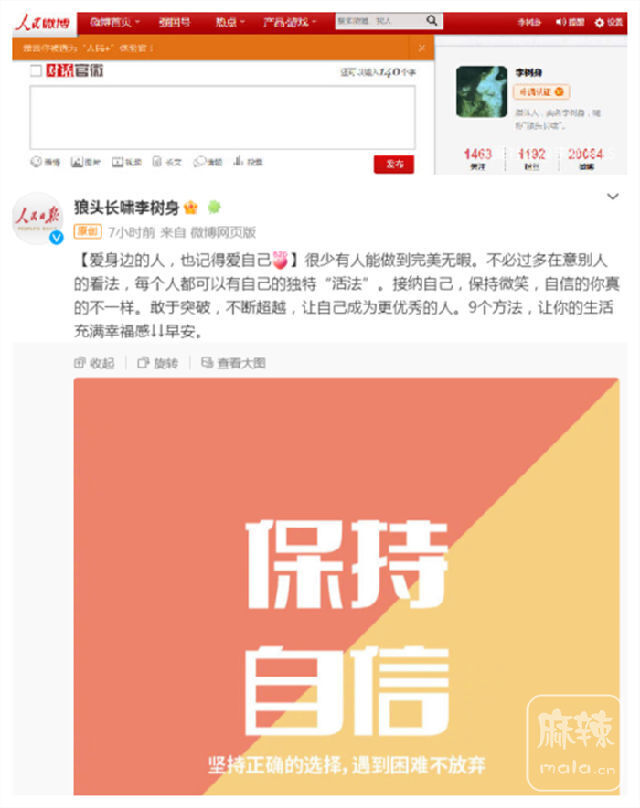The image size is (640, 808).
Task: Open the long article document icon
Action: coord(157,161)
